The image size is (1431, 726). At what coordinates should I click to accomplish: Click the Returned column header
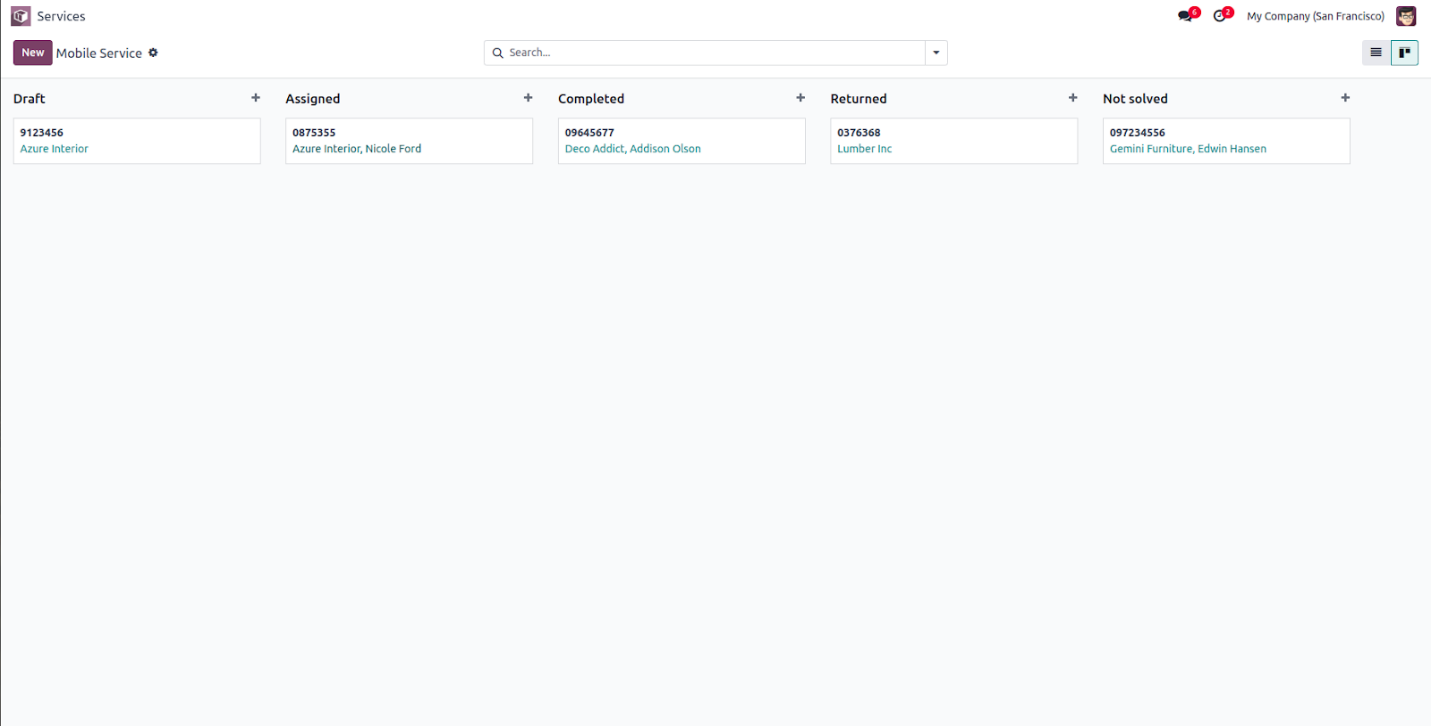(x=859, y=99)
